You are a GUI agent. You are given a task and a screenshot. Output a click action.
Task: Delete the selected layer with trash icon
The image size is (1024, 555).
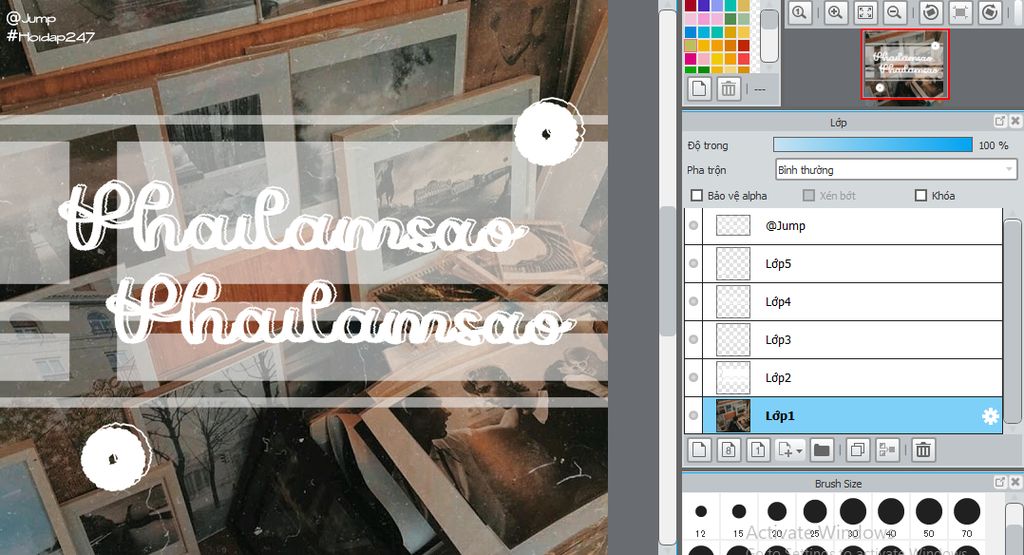(x=923, y=450)
